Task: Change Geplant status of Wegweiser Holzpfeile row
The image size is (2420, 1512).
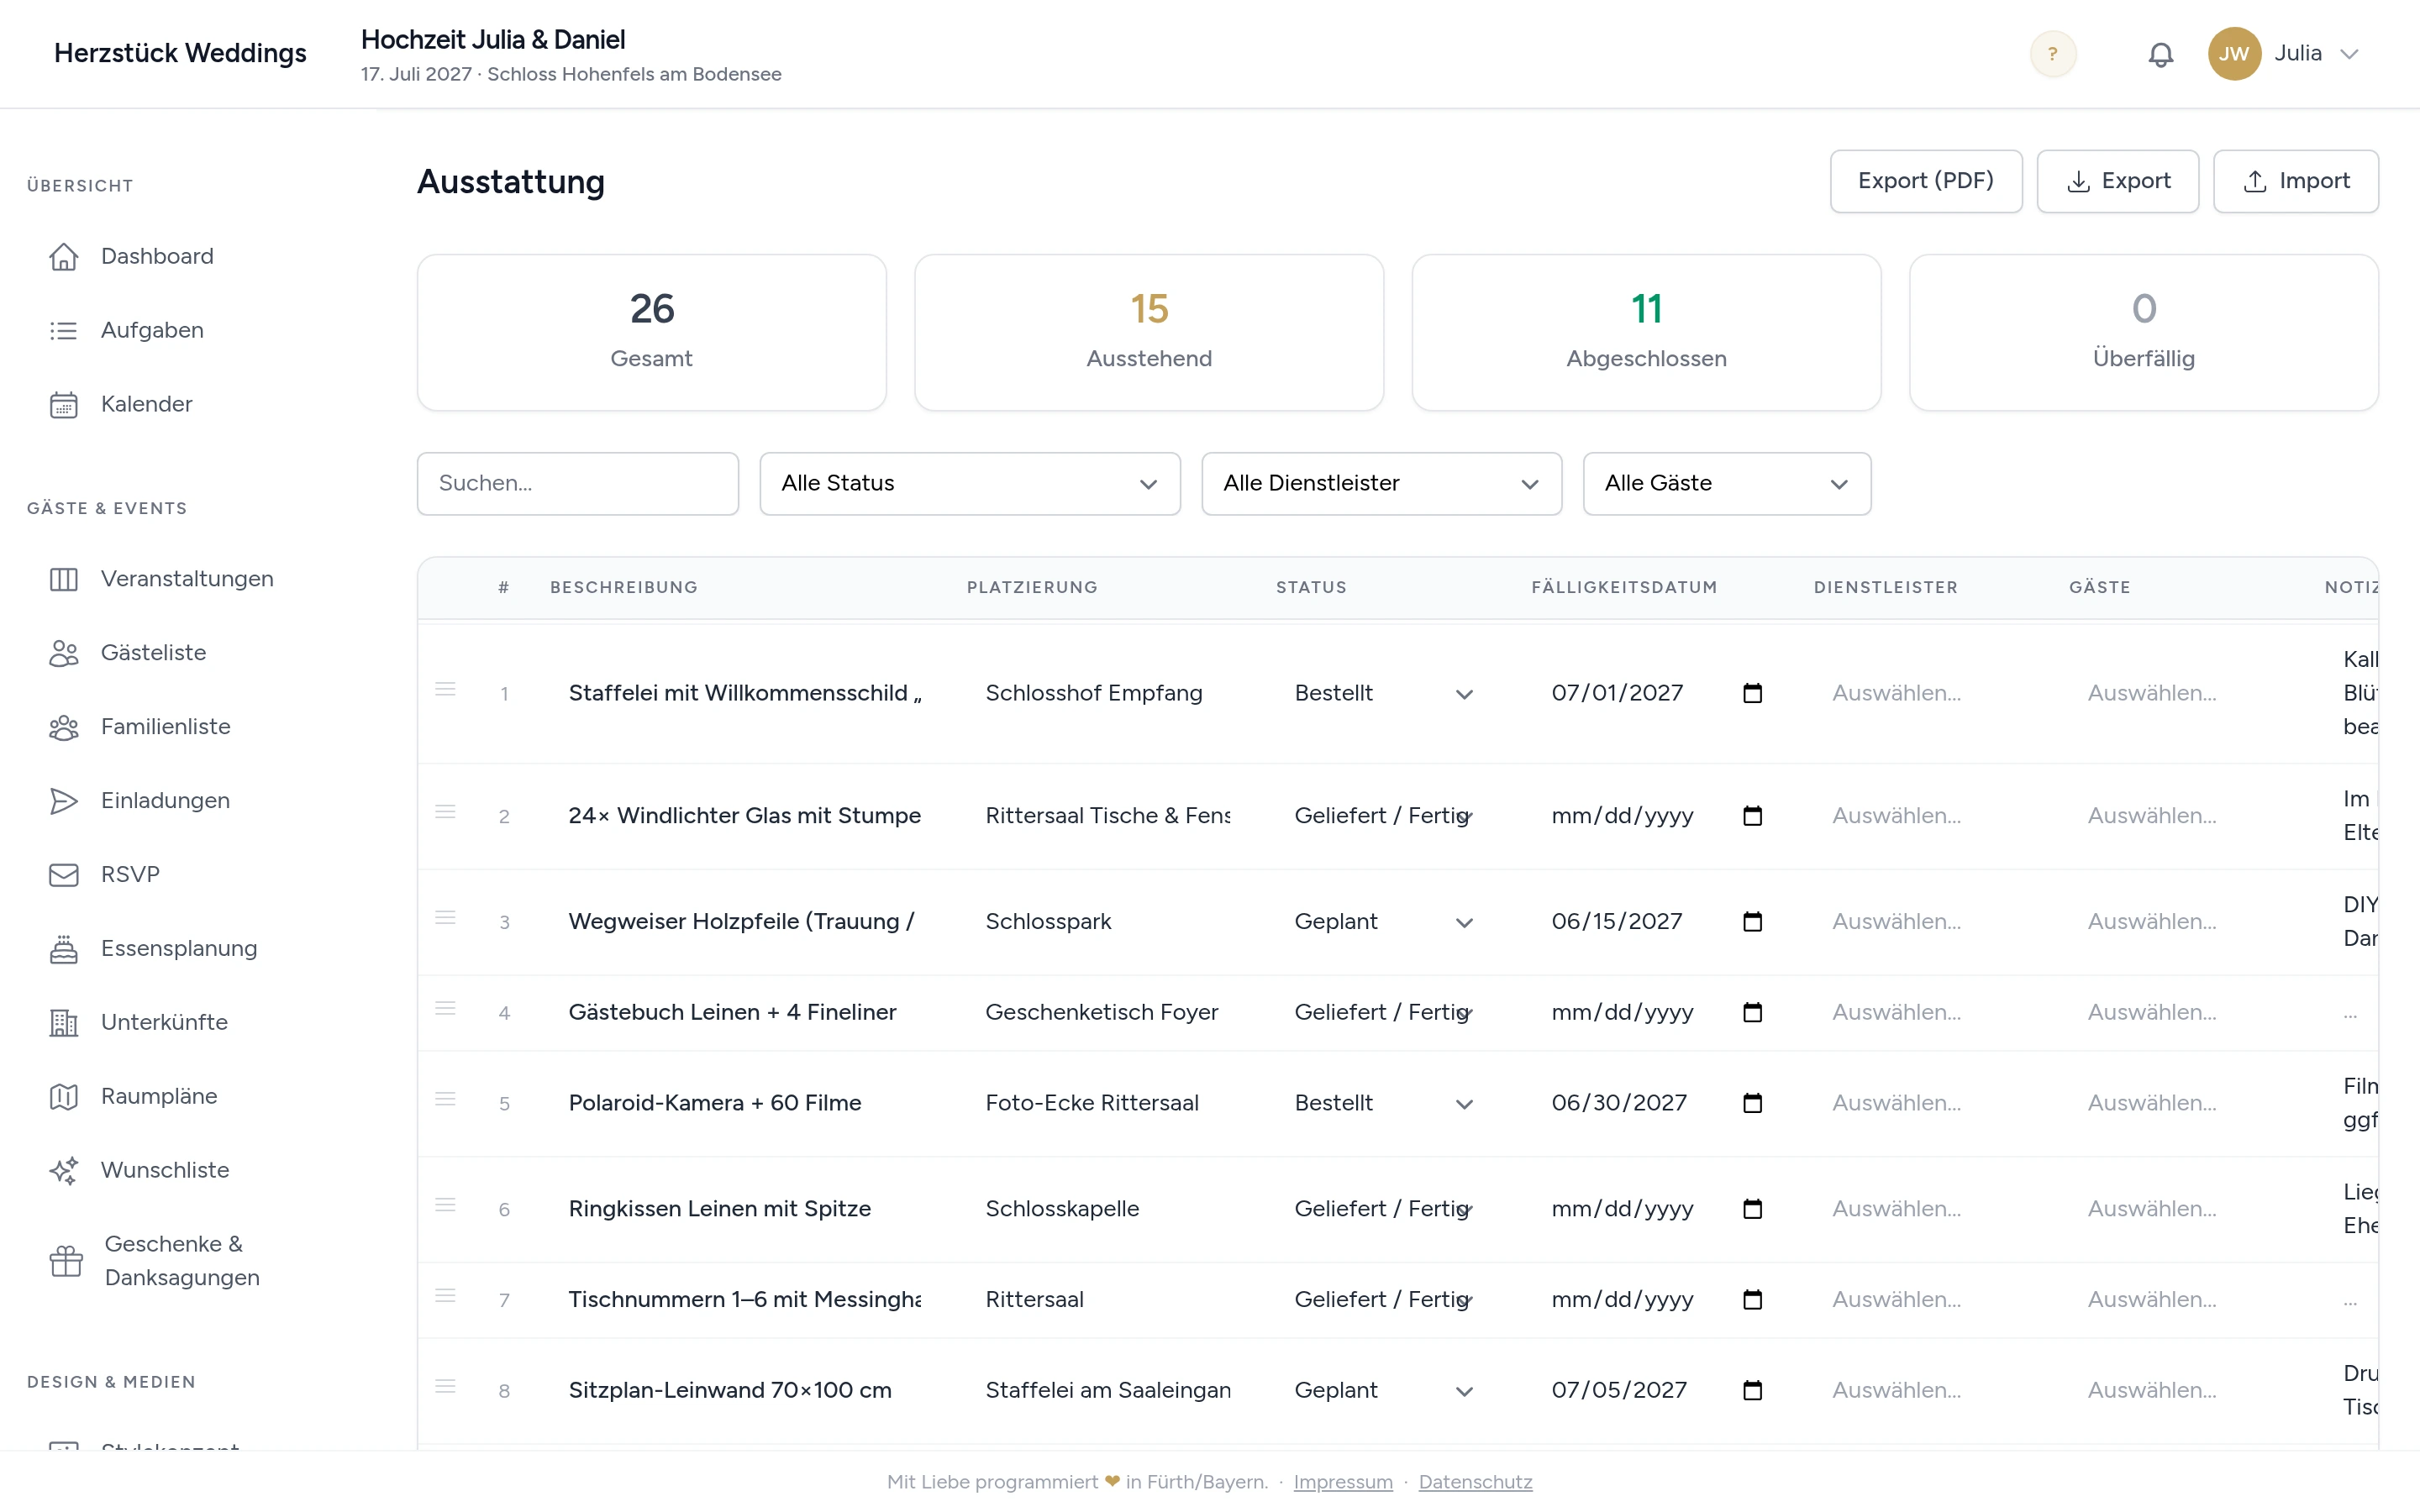Action: click(x=1384, y=922)
